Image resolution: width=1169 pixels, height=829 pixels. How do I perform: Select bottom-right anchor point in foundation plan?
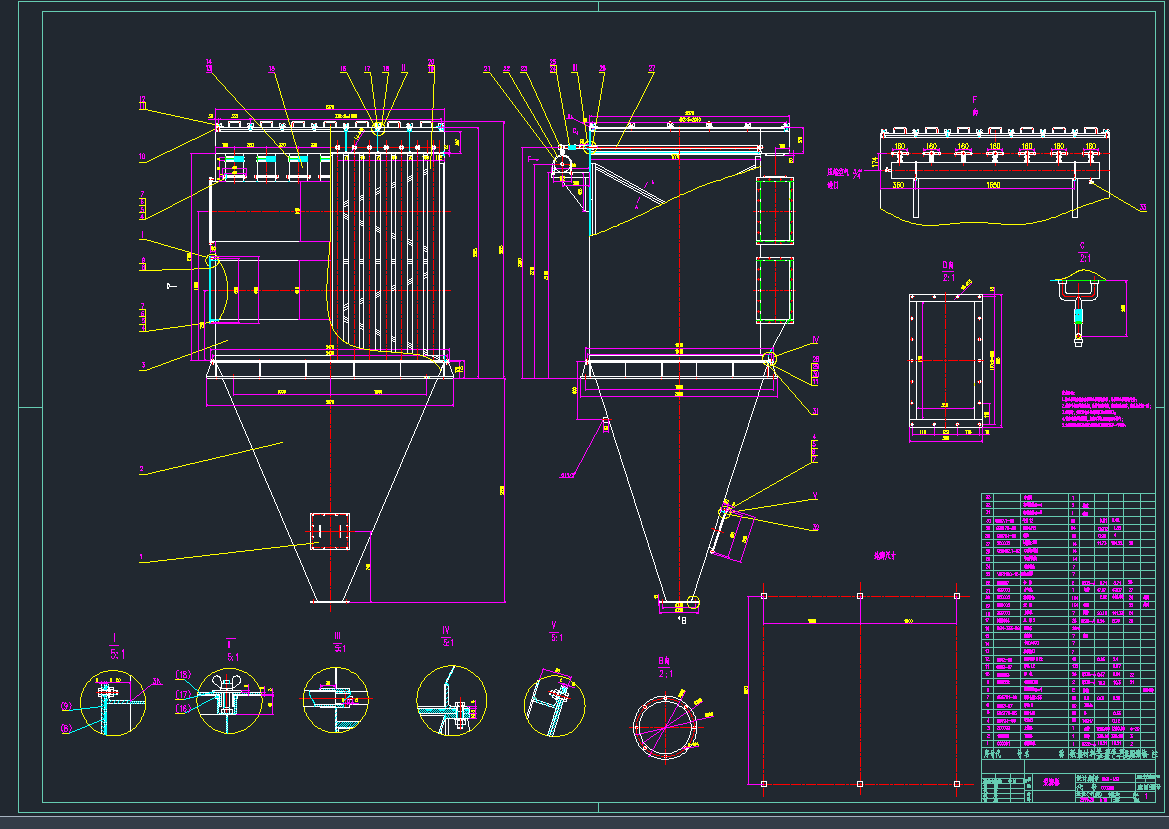[x=957, y=784]
